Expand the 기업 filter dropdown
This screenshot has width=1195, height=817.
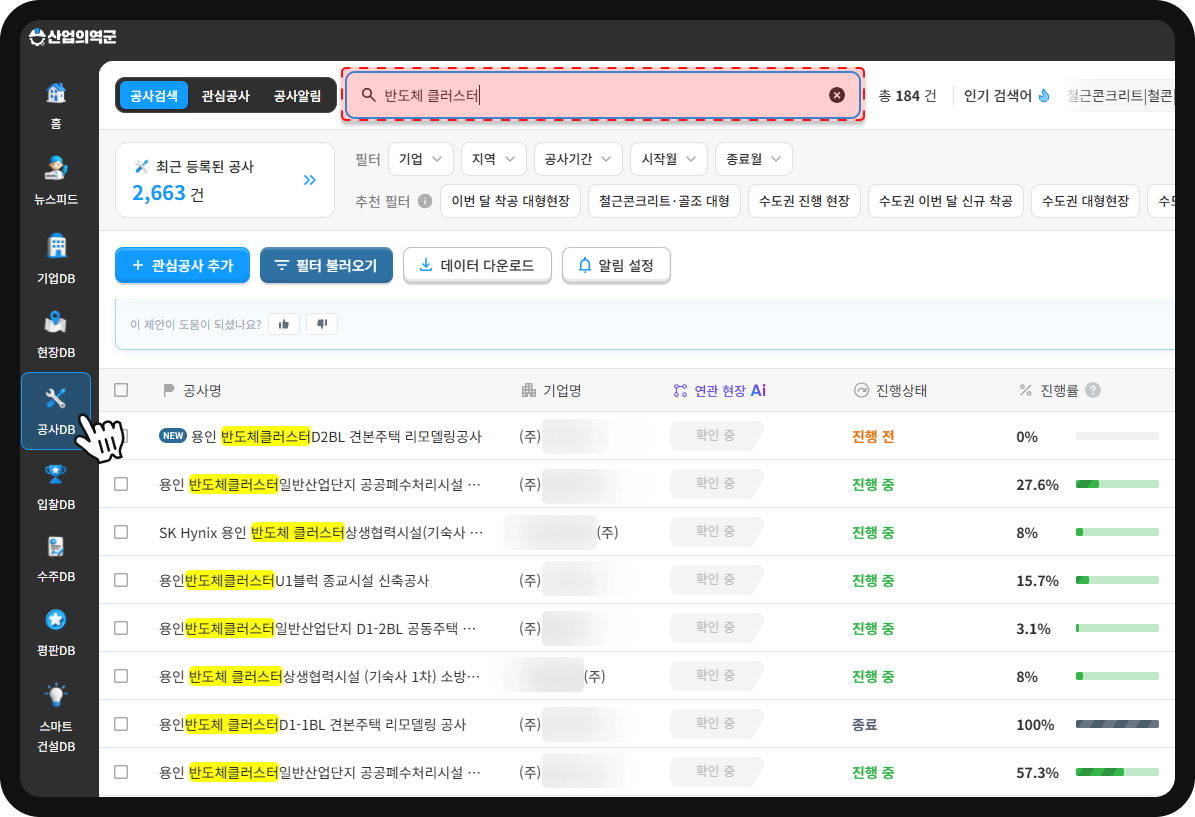(x=421, y=159)
